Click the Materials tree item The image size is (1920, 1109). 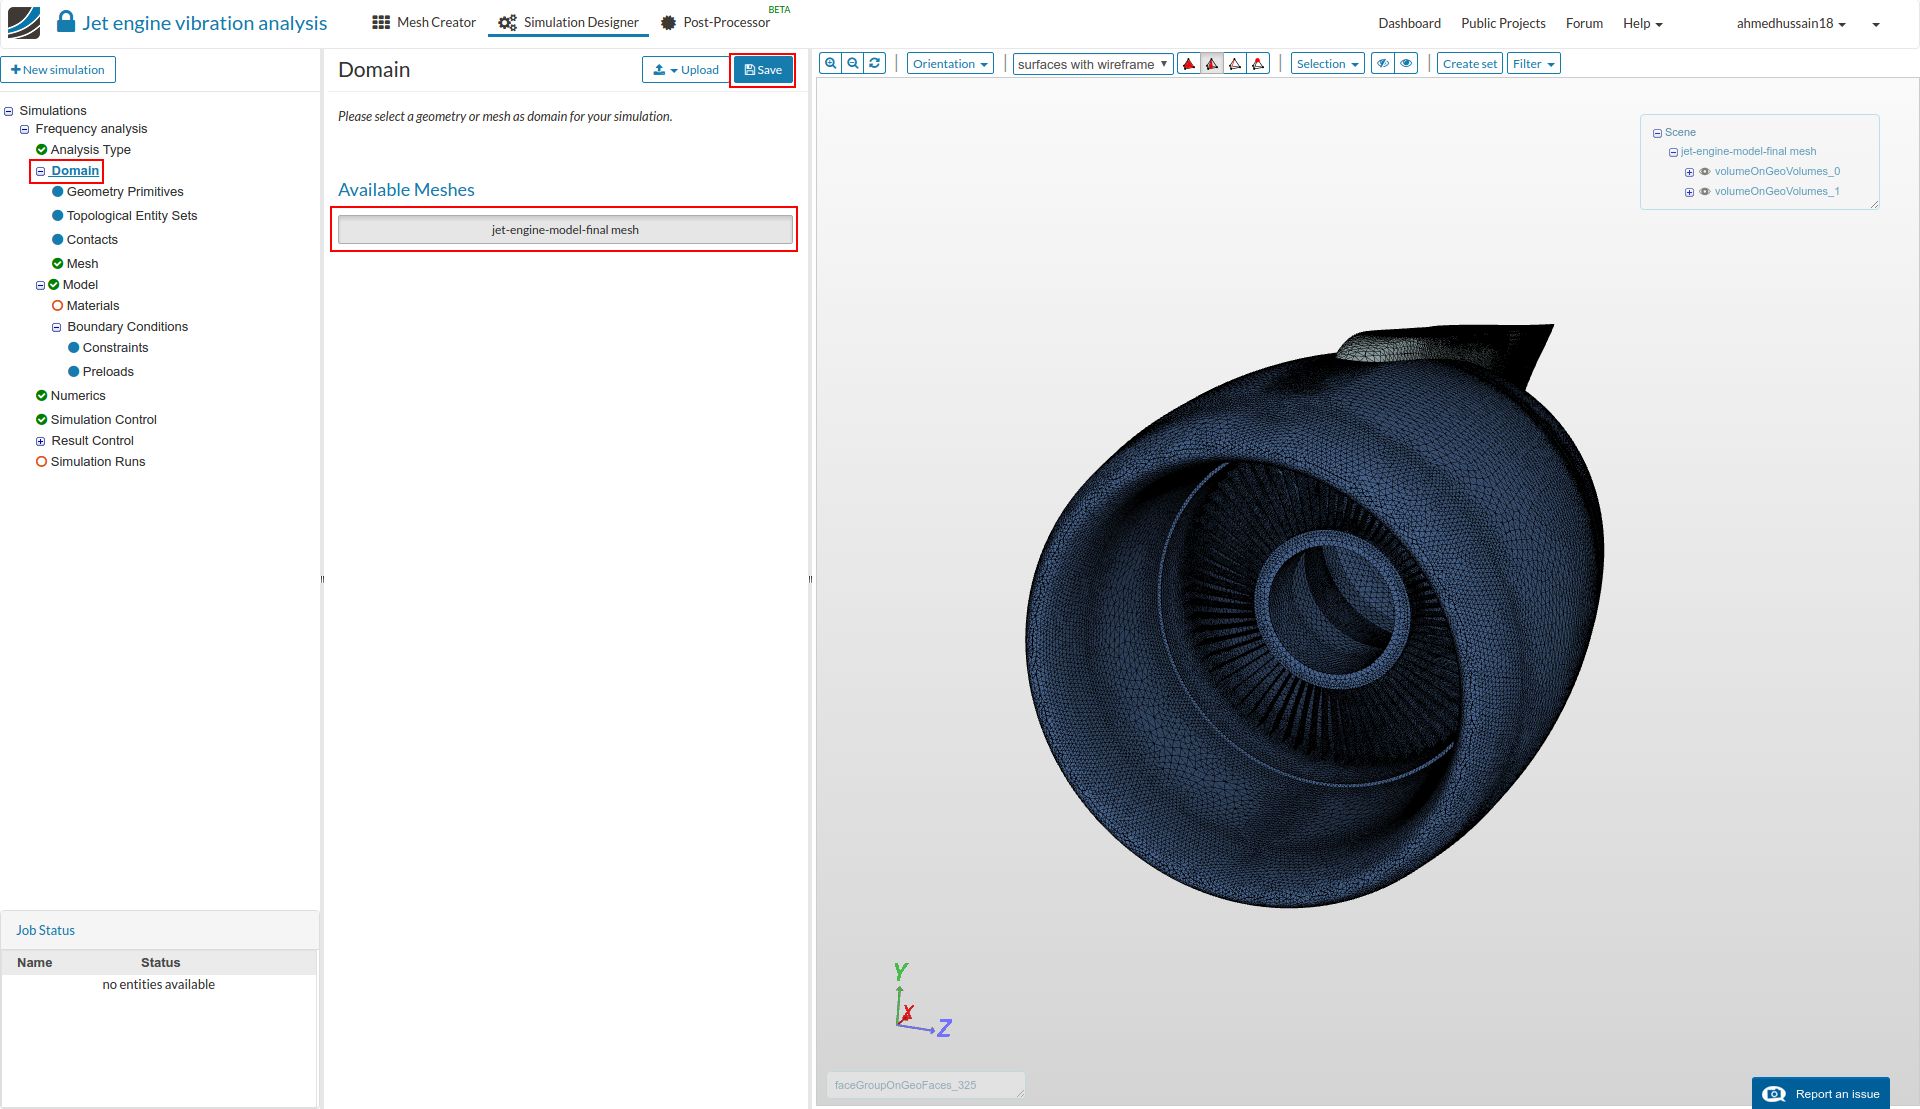coord(92,306)
